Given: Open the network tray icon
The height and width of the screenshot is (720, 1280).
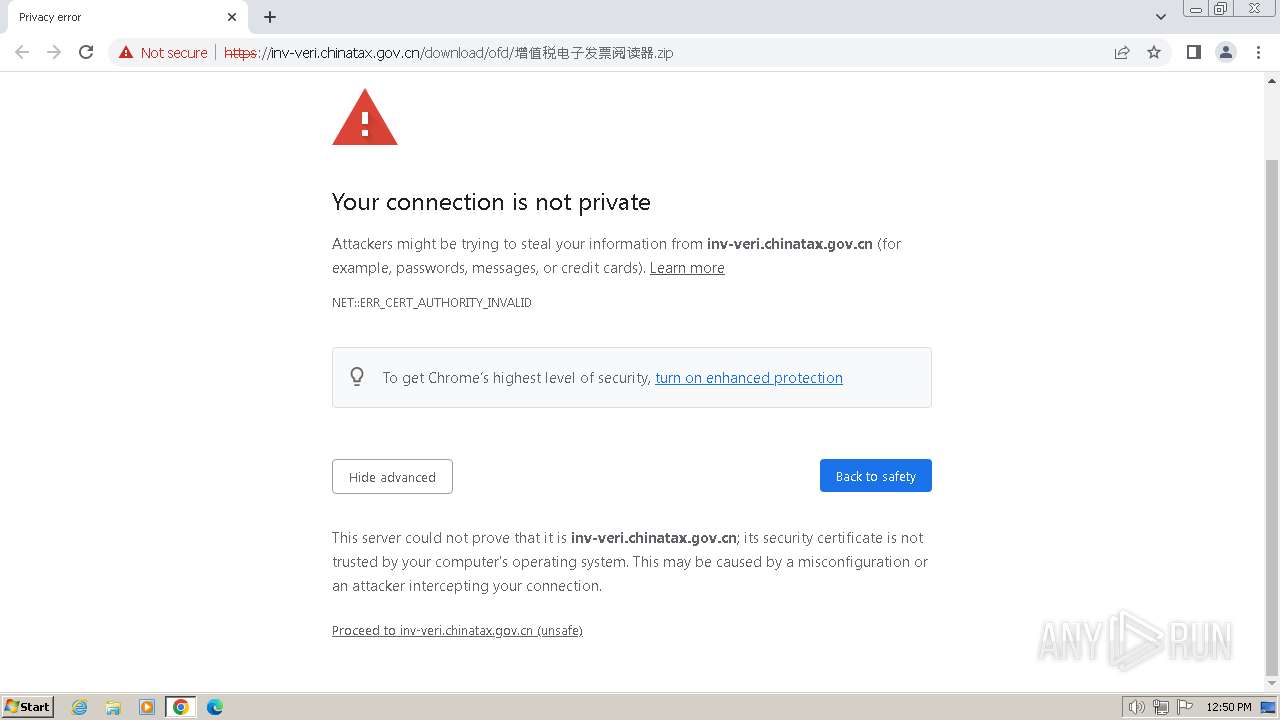Looking at the screenshot, I should (1161, 707).
